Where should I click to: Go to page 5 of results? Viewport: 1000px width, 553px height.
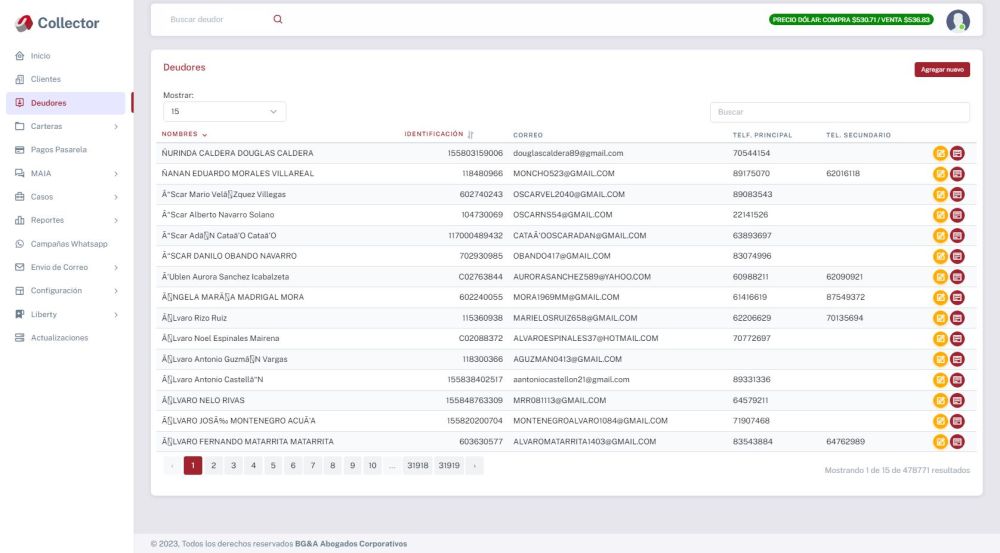pos(273,465)
